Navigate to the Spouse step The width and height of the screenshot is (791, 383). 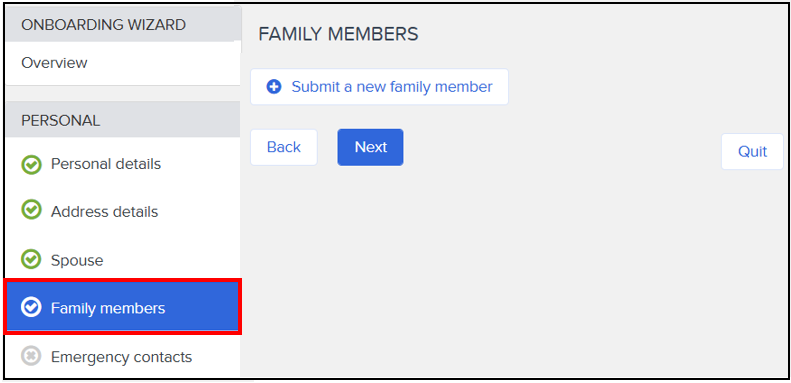pos(123,260)
